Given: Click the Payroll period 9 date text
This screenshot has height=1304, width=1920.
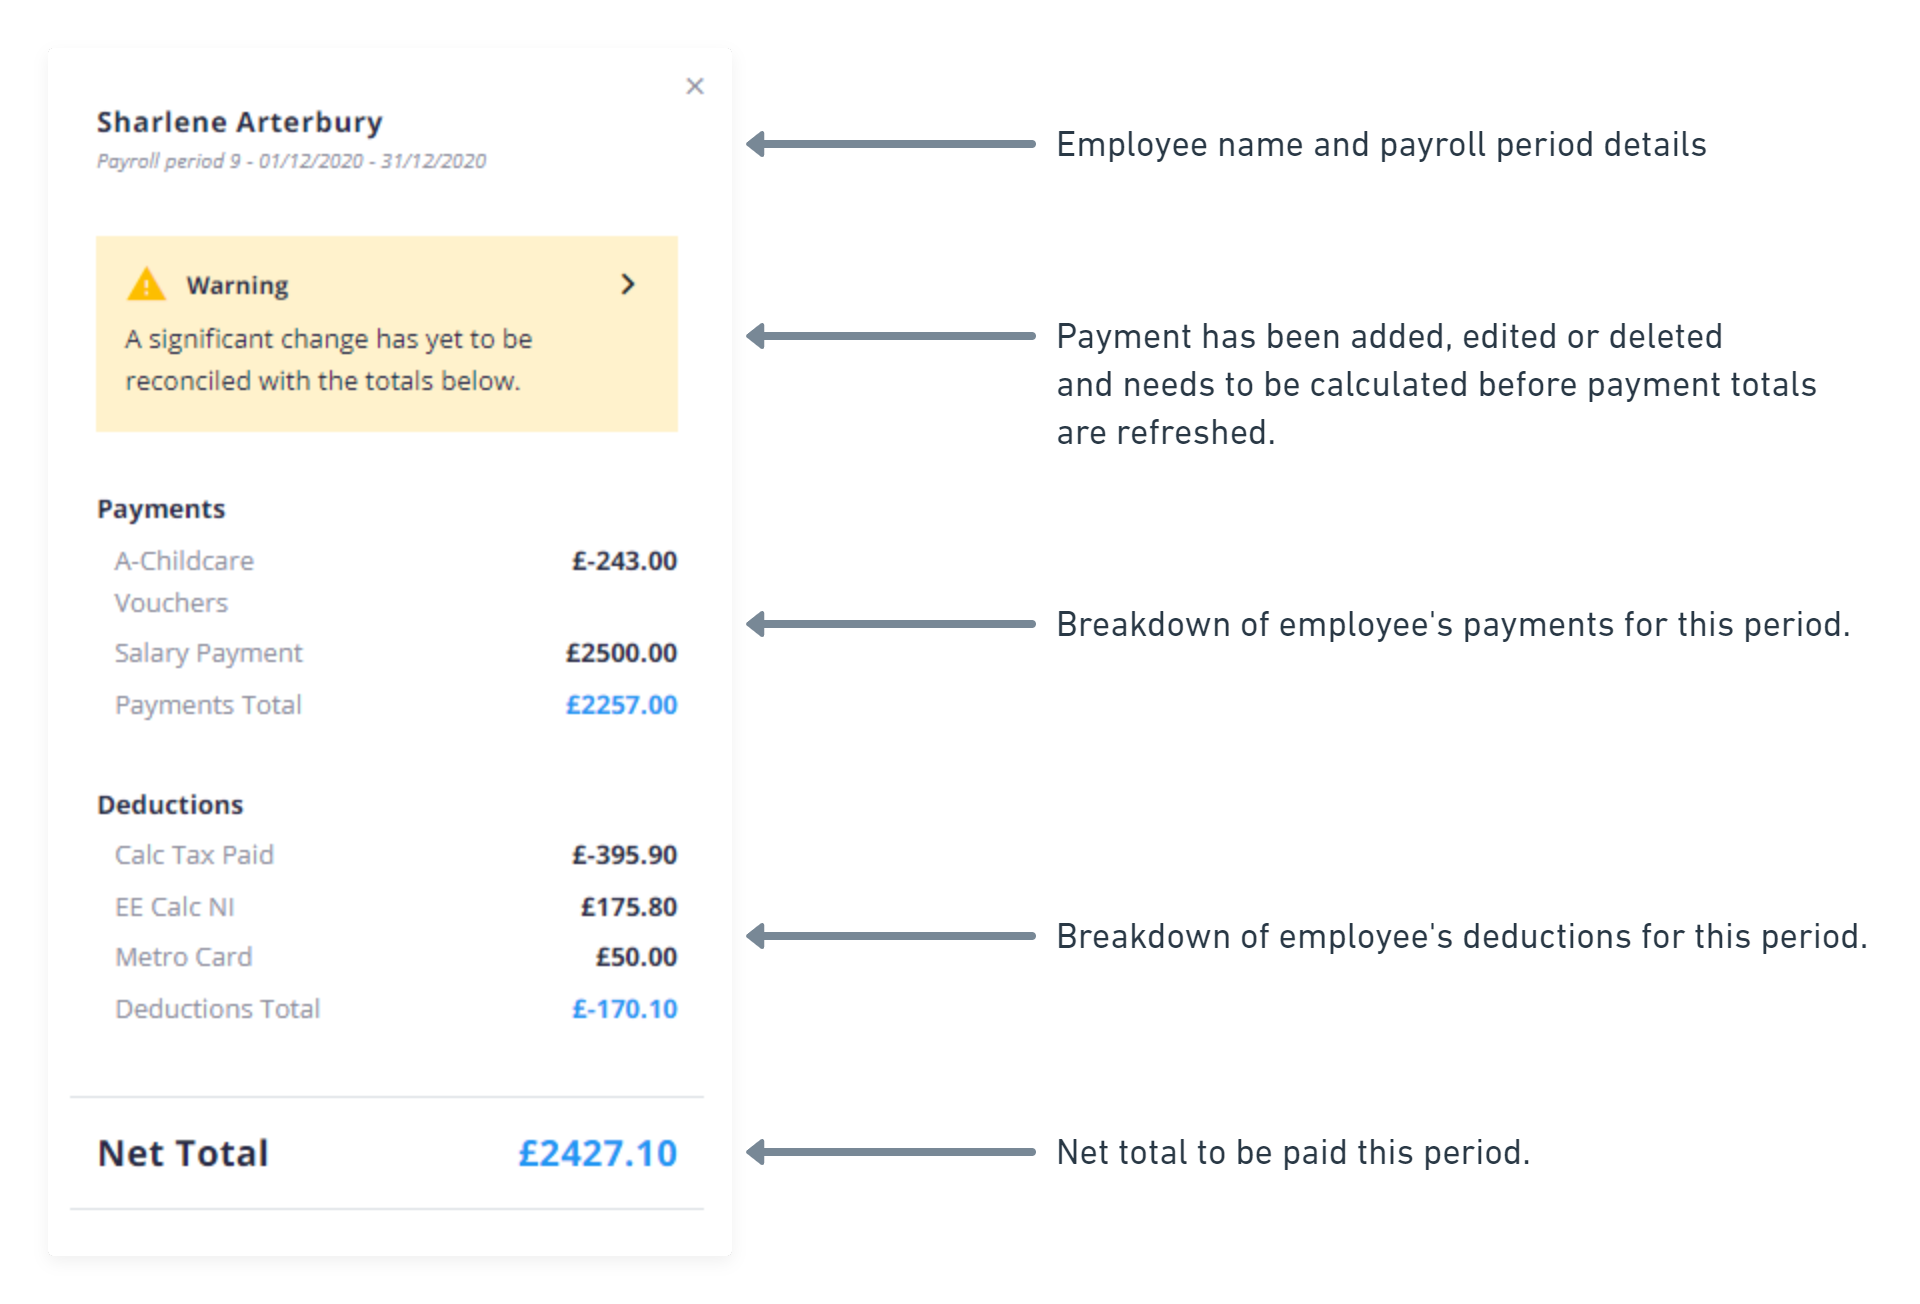Looking at the screenshot, I should point(291,161).
